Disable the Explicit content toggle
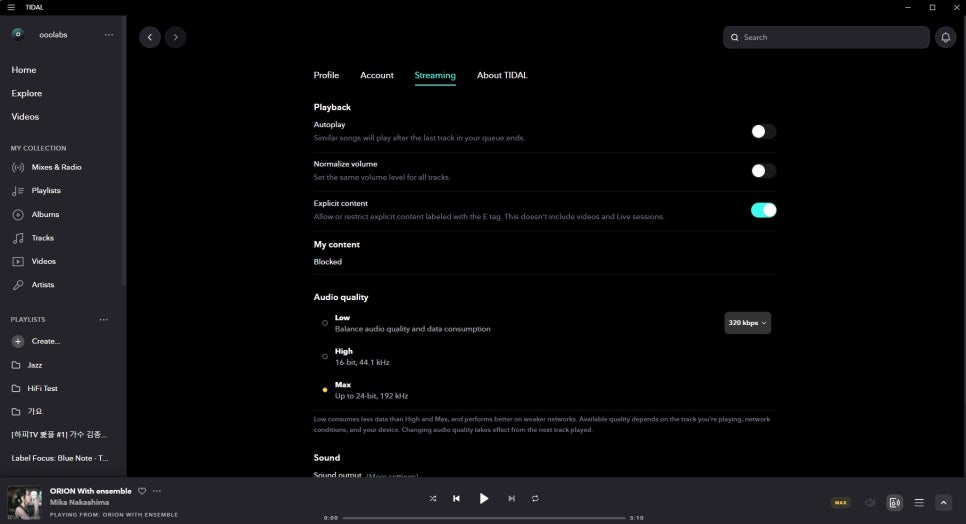This screenshot has height=524, width=966. pos(763,210)
